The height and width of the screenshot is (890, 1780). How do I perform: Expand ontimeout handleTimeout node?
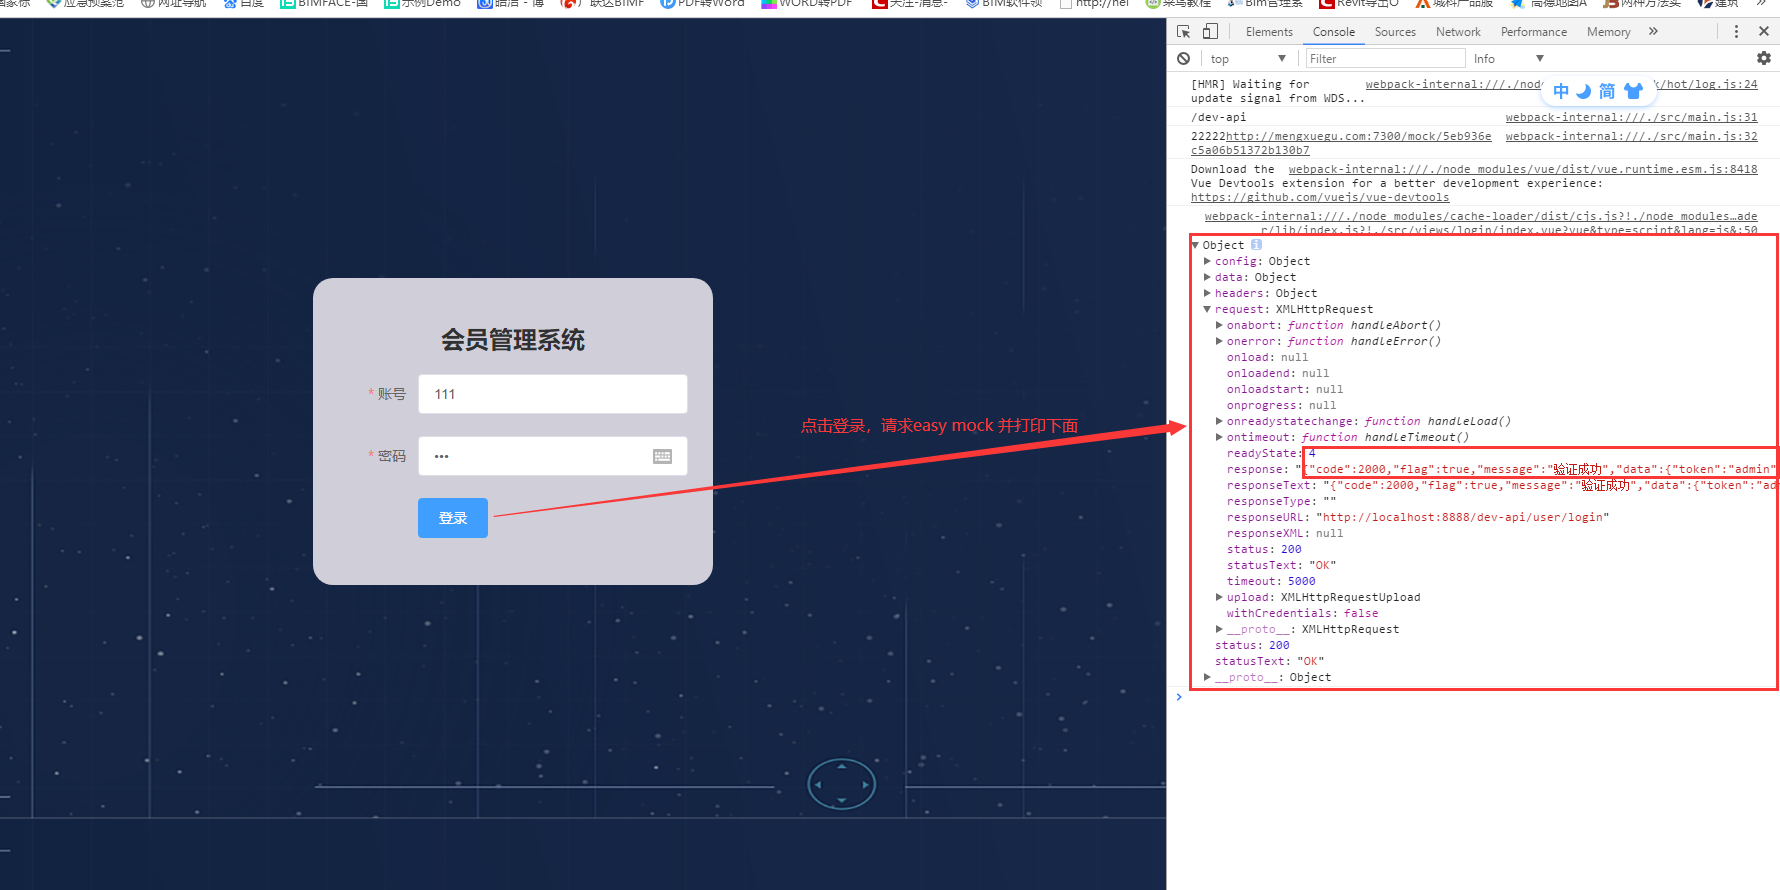[1219, 437]
